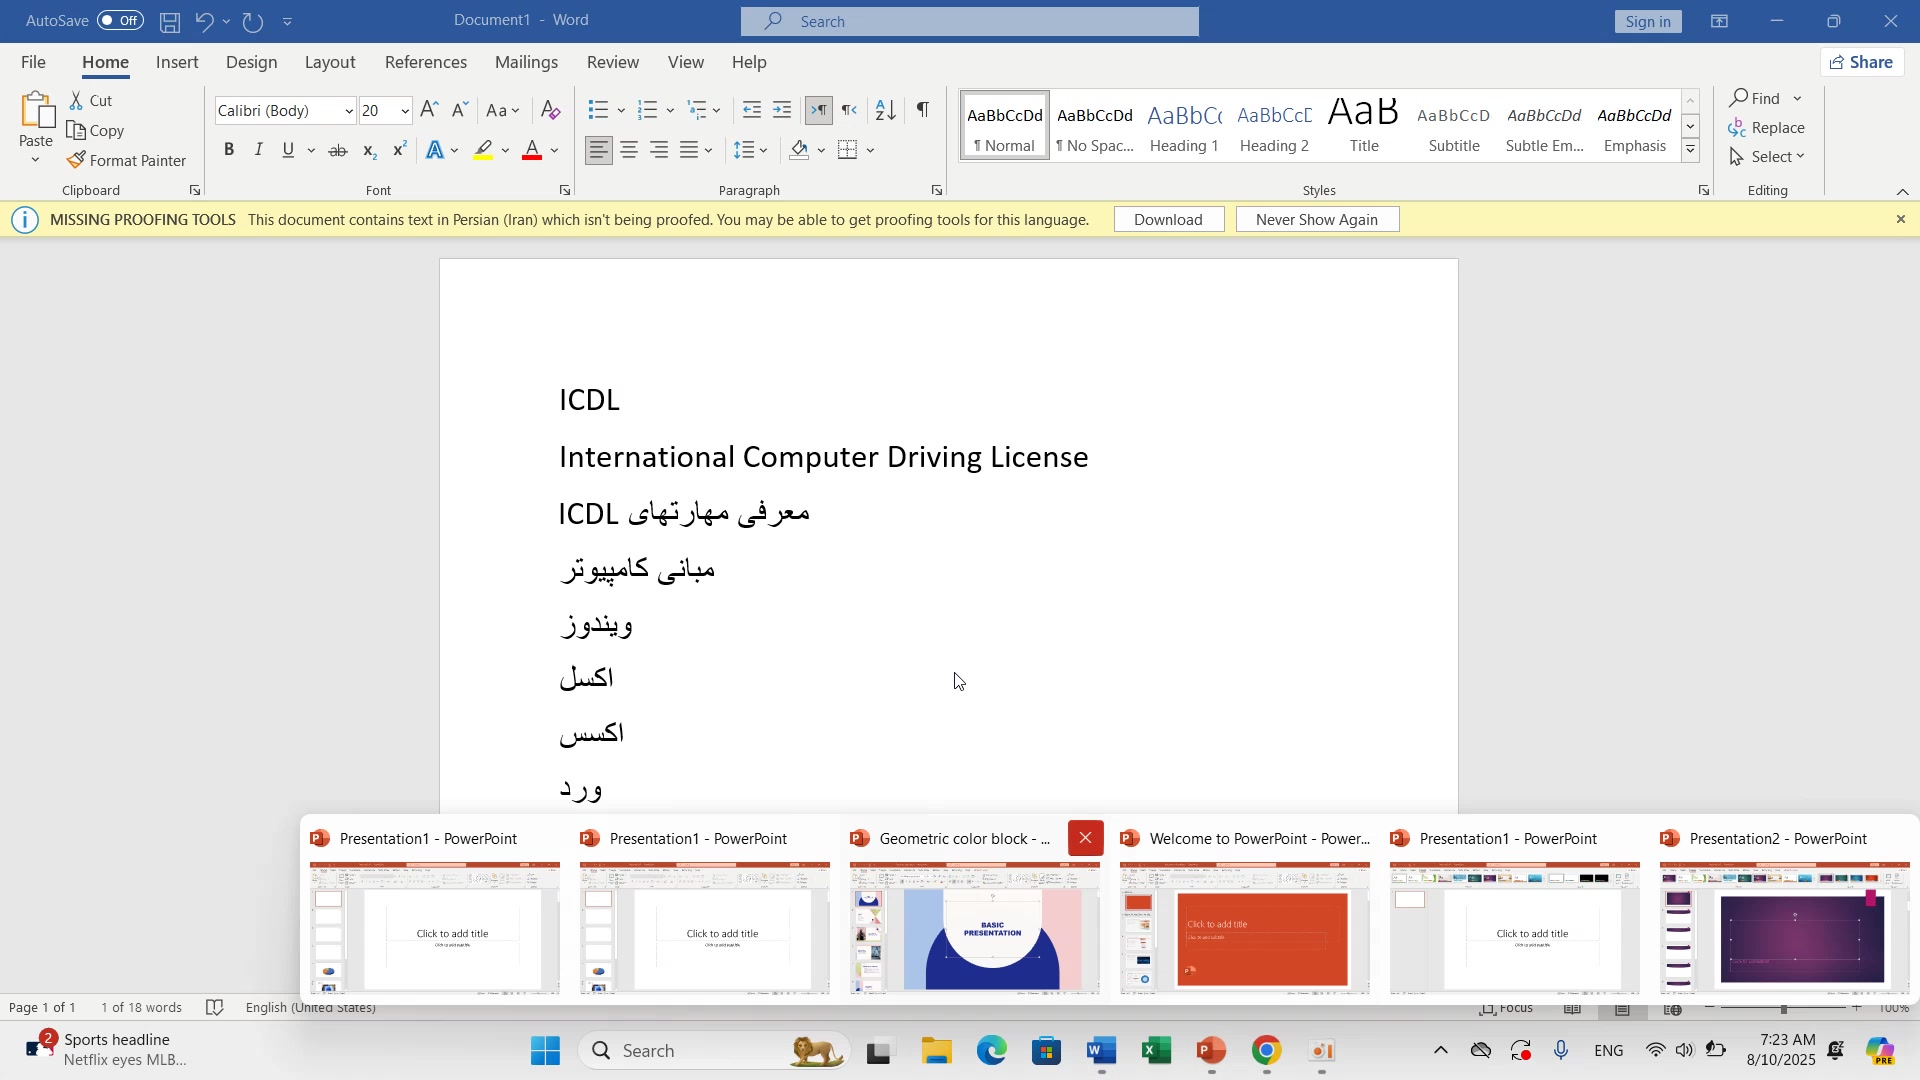Click Download proofing tools button
Image resolution: width=1920 pixels, height=1080 pixels.
[1168, 220]
